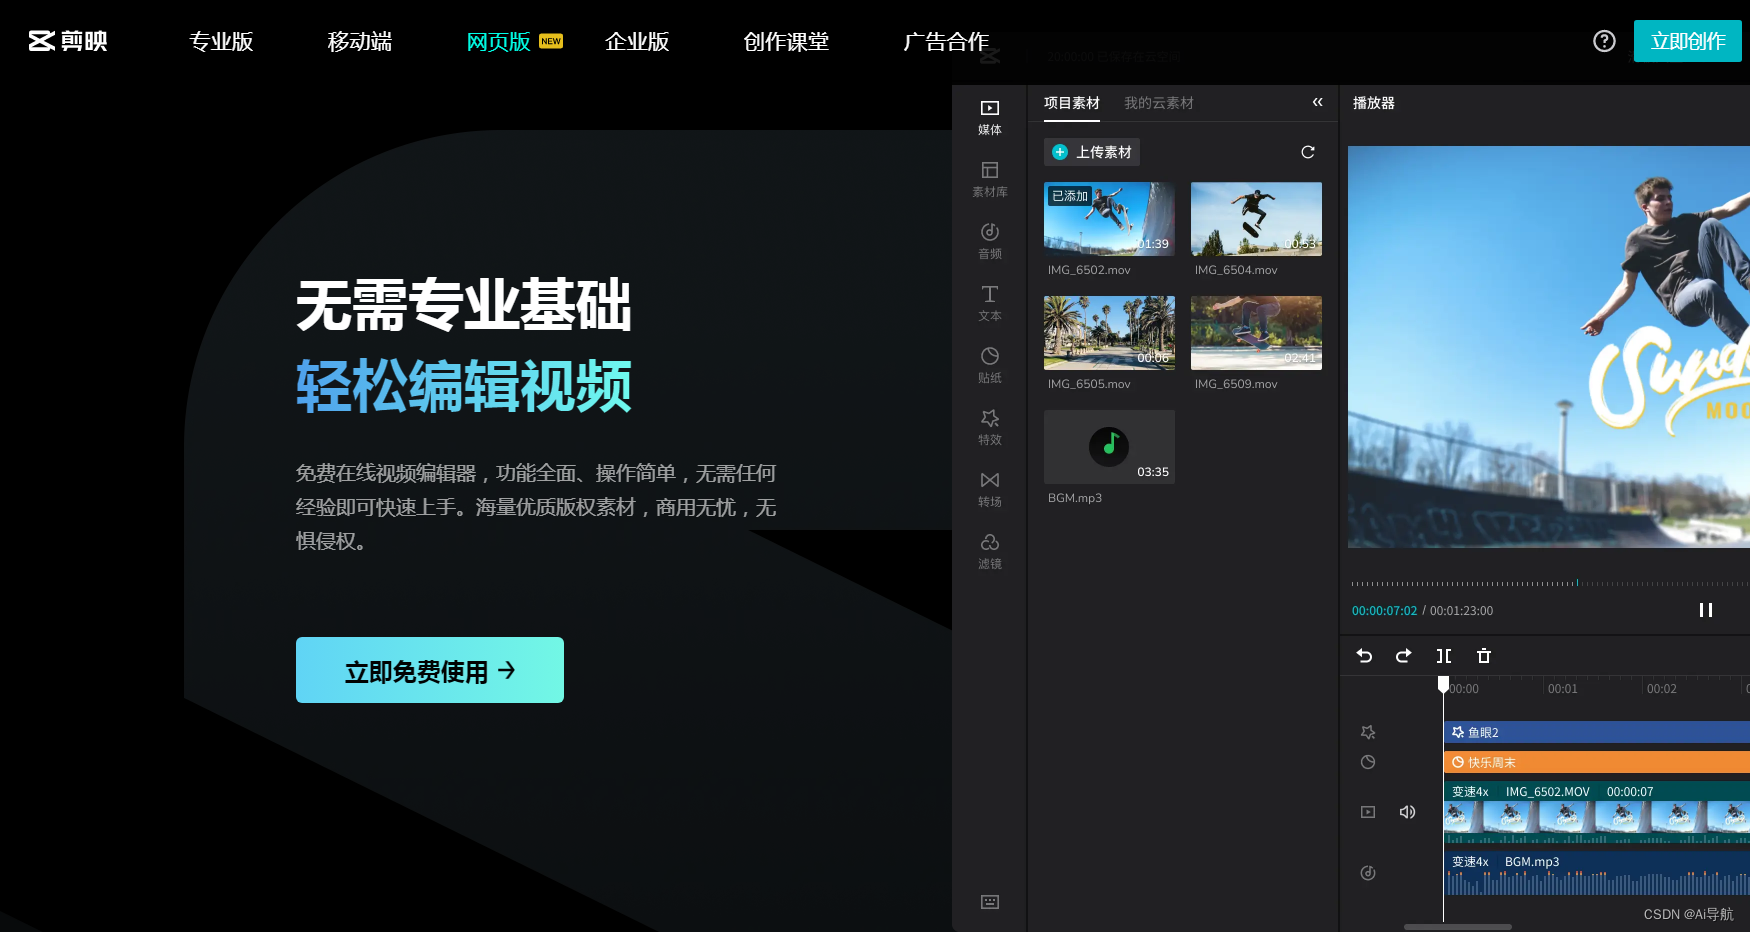The height and width of the screenshot is (932, 1750).
Task: Select the 鱼眼2 effect clip
Action: (x=1597, y=732)
